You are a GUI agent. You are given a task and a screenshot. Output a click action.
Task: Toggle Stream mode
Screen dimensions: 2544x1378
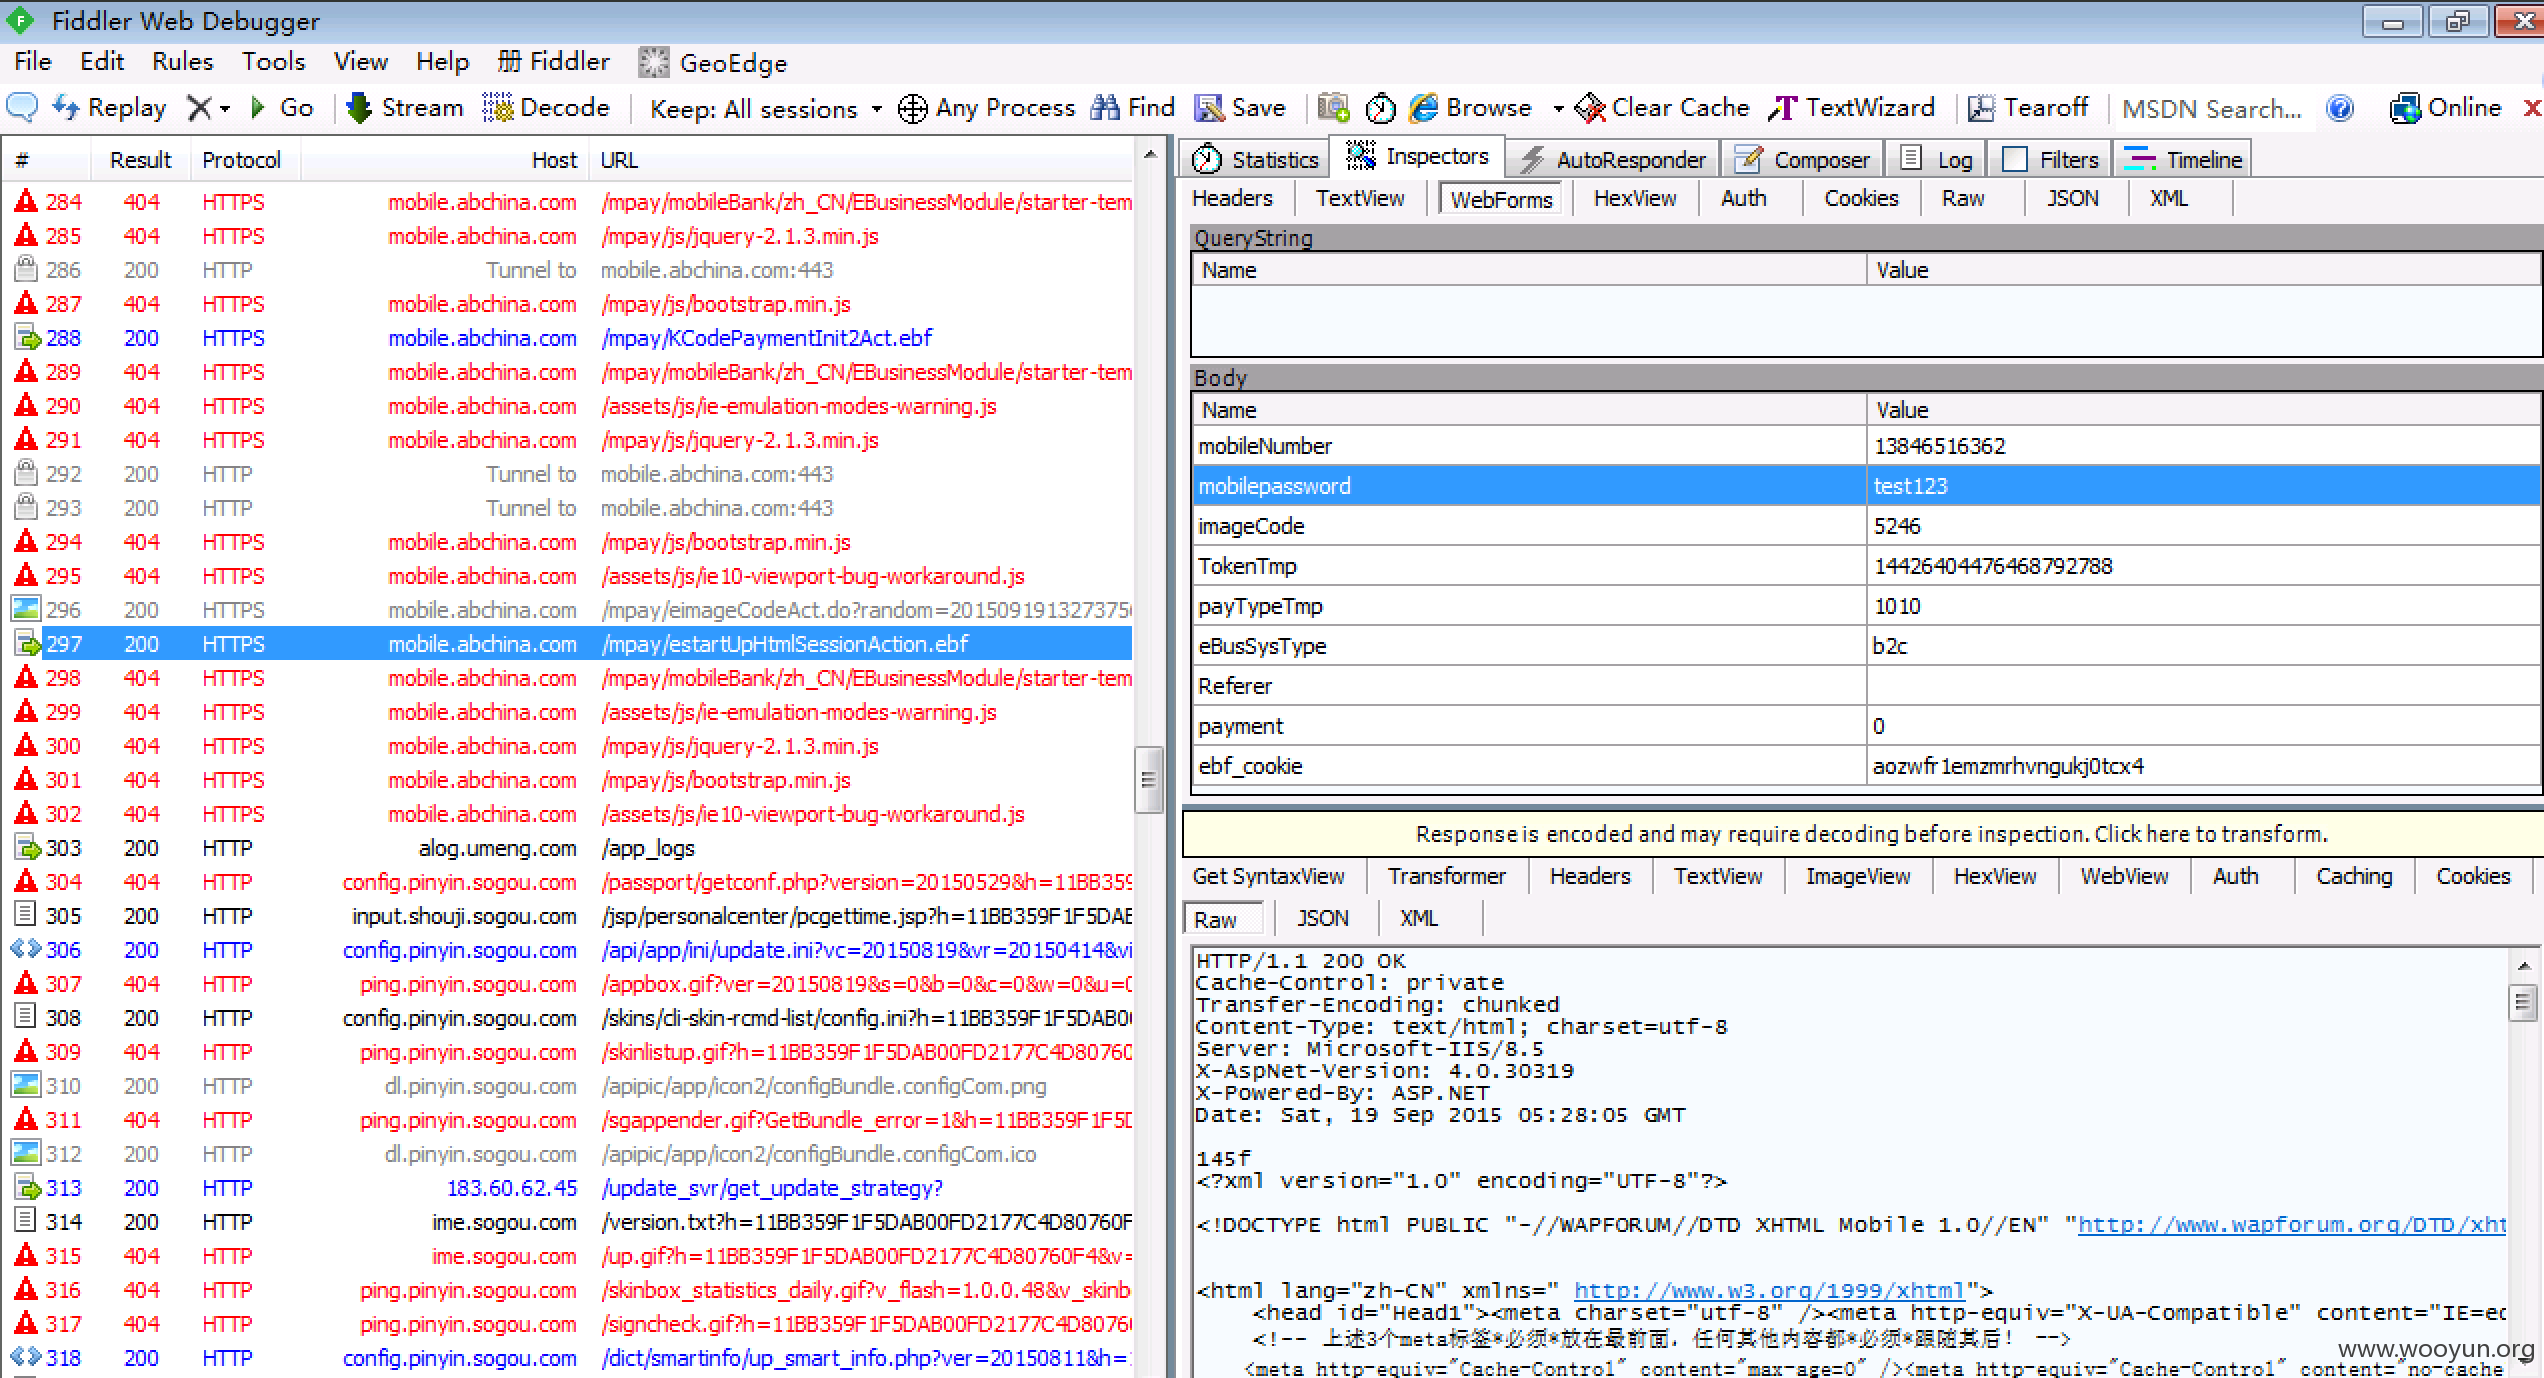405,107
